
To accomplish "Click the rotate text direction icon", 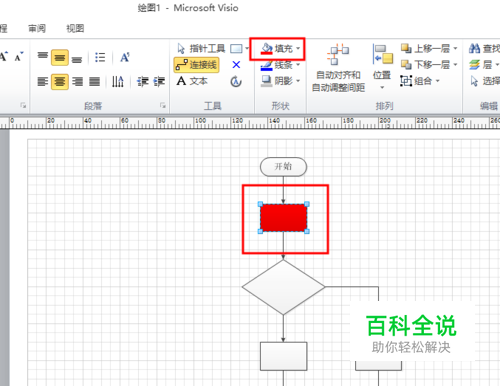I will (x=118, y=82).
